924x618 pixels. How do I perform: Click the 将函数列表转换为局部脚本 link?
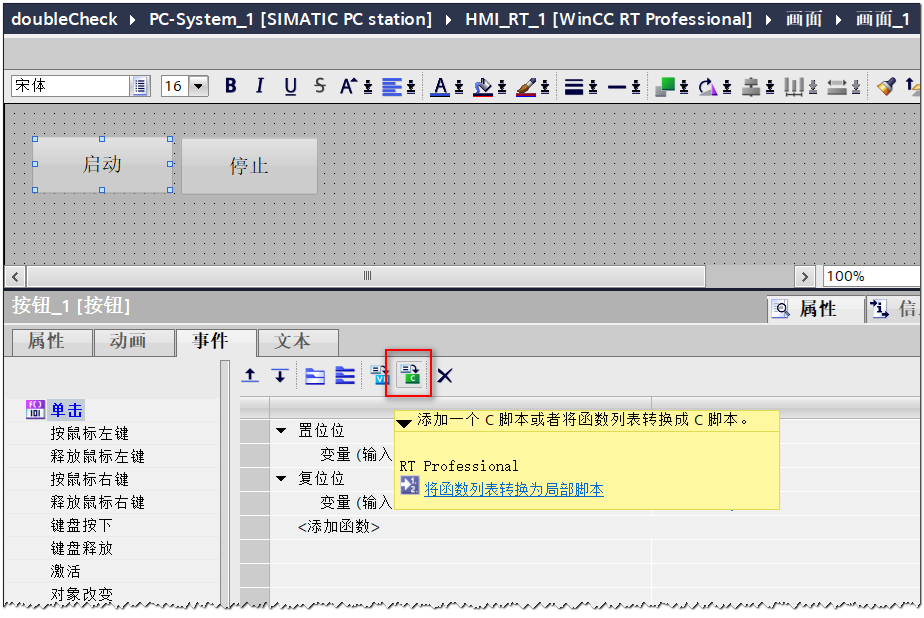513,489
